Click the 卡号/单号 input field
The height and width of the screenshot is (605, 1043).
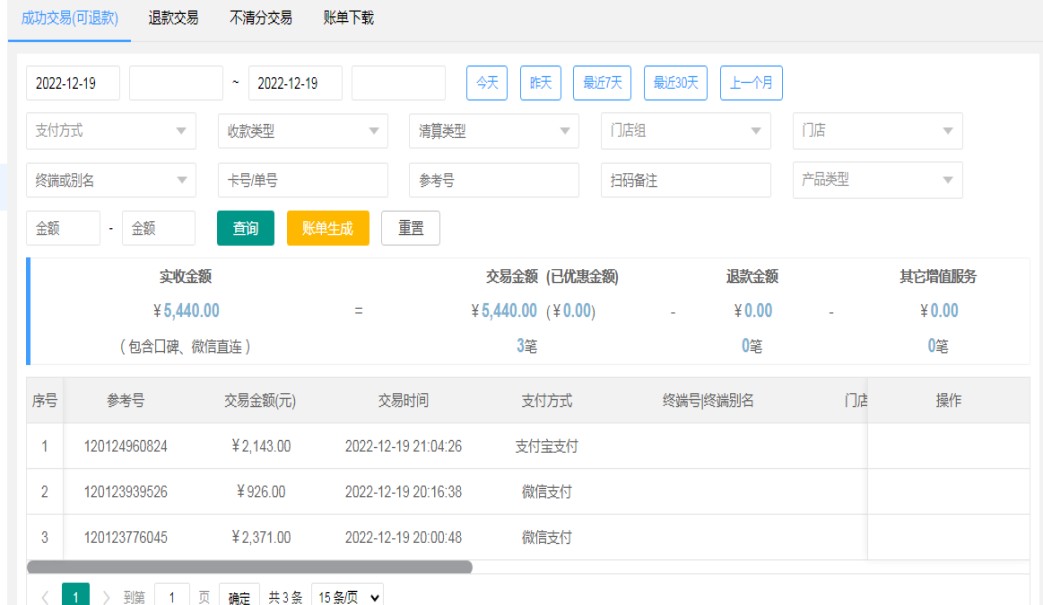click(303, 180)
